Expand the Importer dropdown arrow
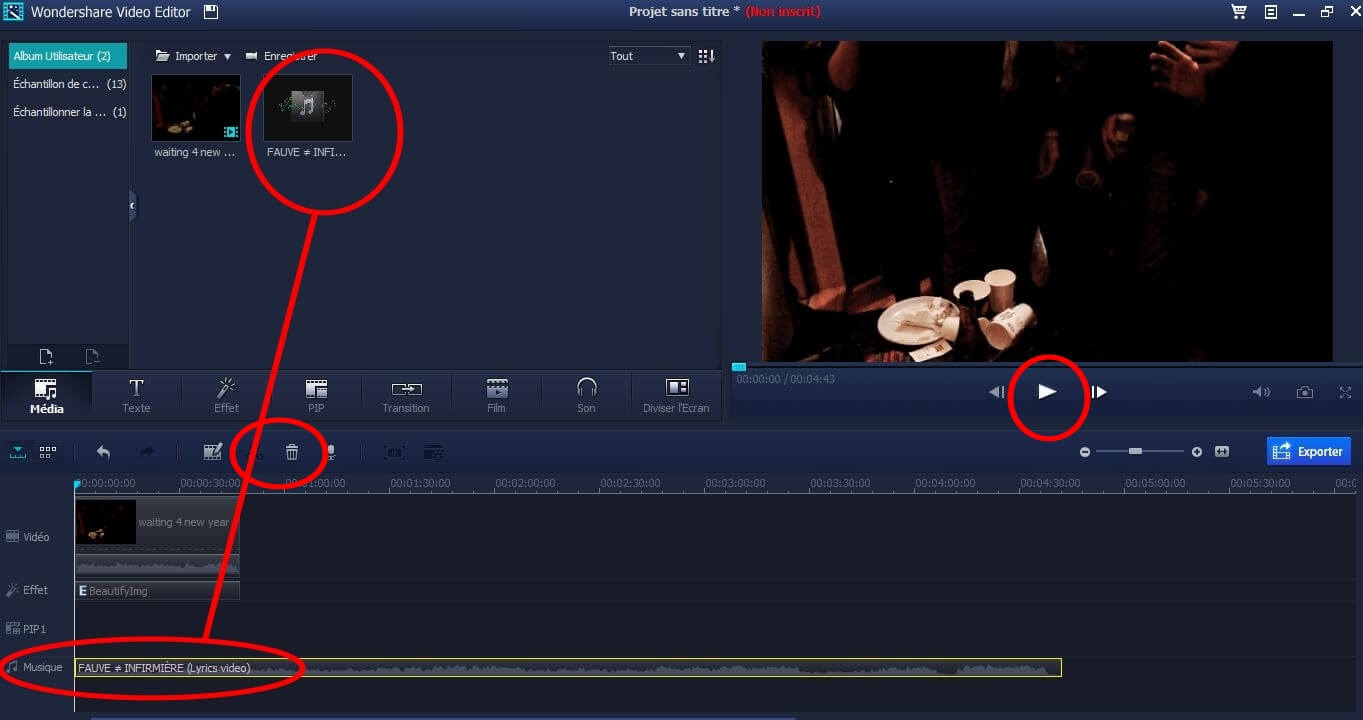Viewport: 1363px width, 720px height. pyautogui.click(x=227, y=57)
